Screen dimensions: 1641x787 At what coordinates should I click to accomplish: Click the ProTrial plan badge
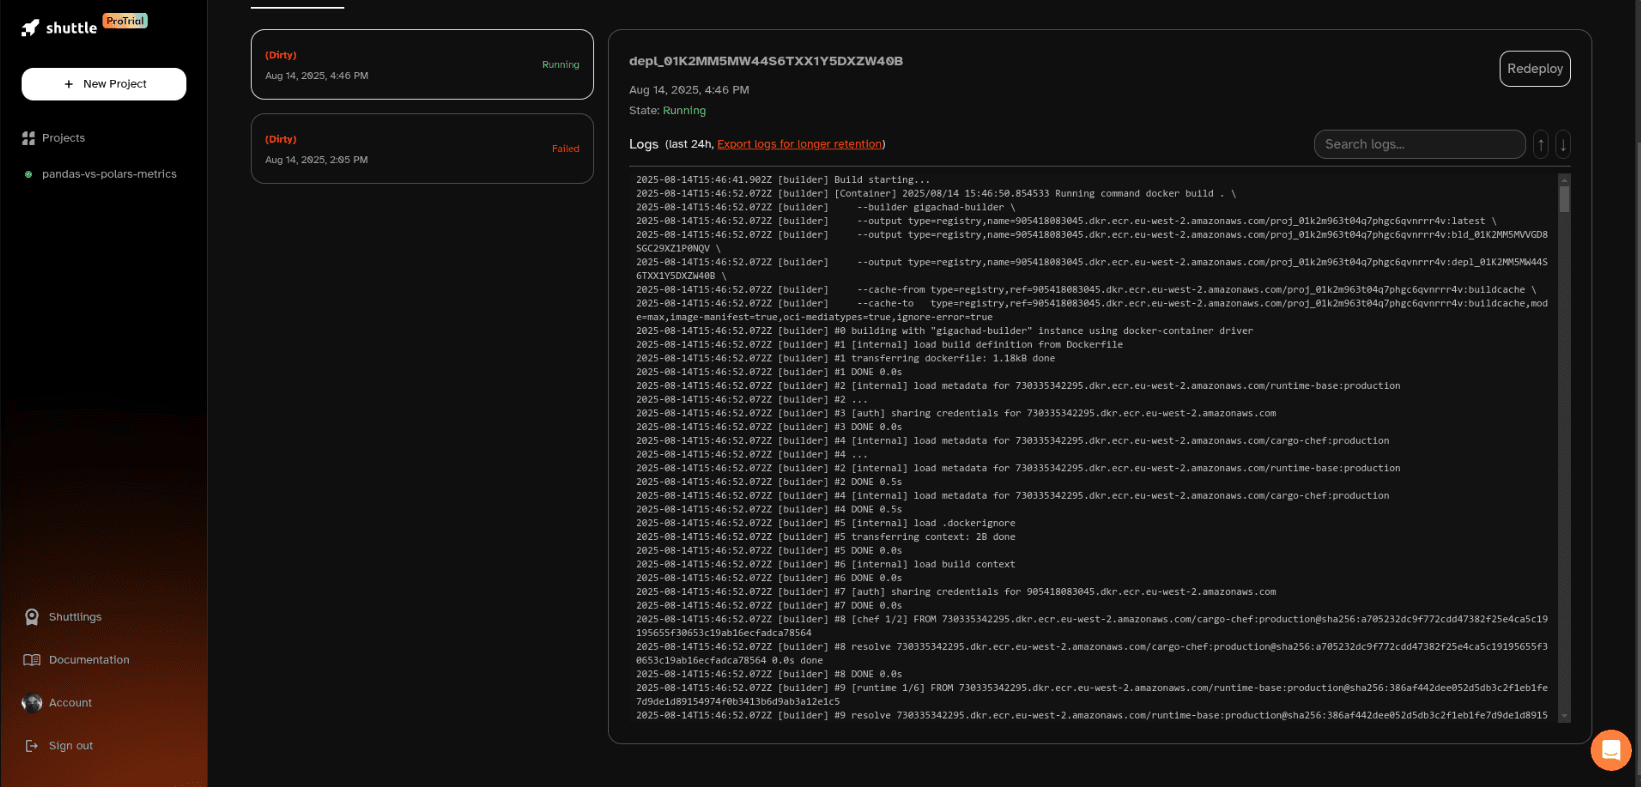[x=125, y=21]
